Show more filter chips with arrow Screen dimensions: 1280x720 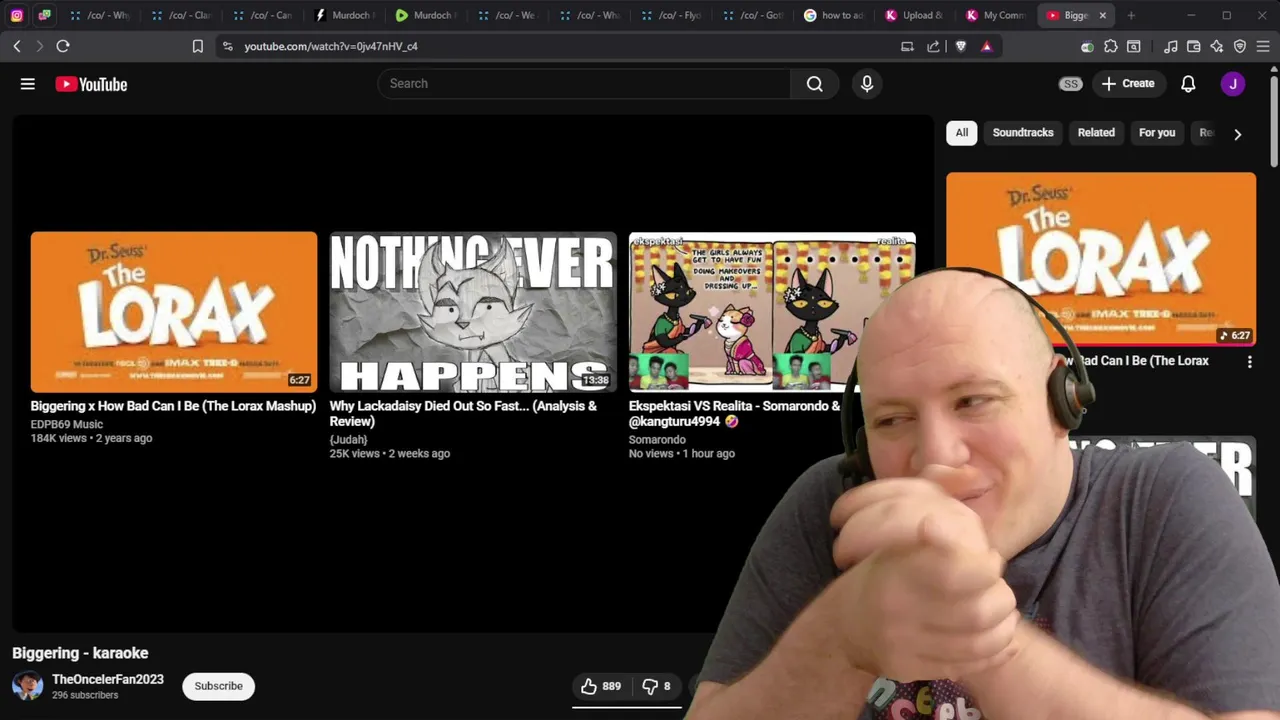[x=1237, y=134]
